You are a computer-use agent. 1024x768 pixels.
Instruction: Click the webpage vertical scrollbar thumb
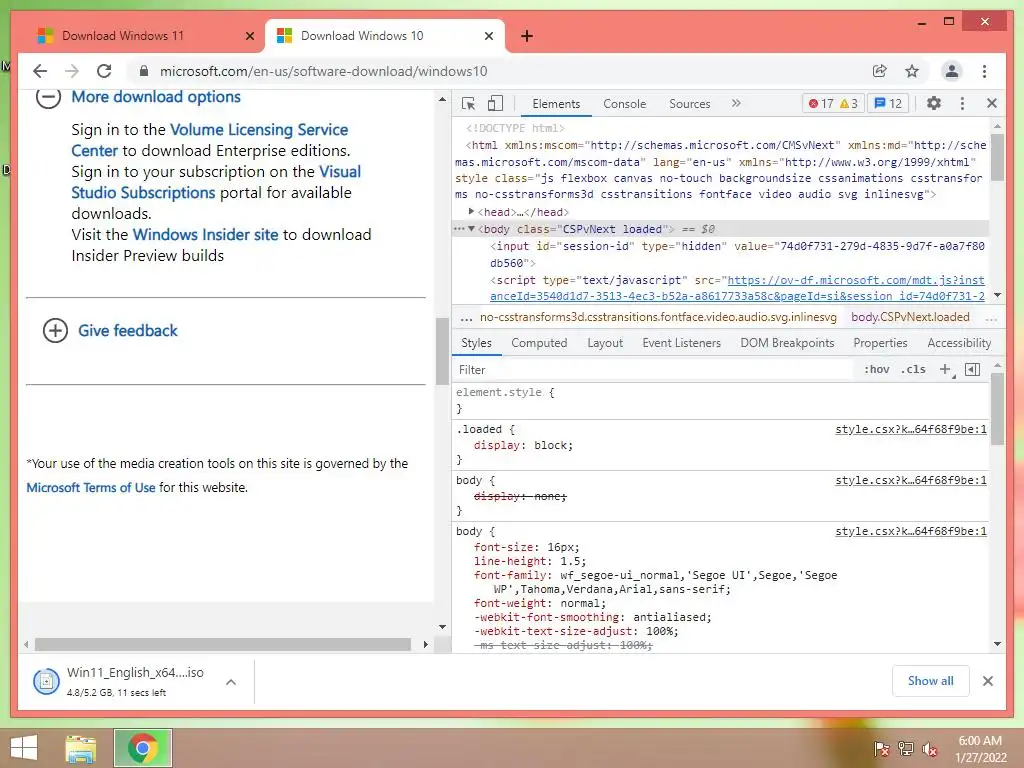point(442,351)
